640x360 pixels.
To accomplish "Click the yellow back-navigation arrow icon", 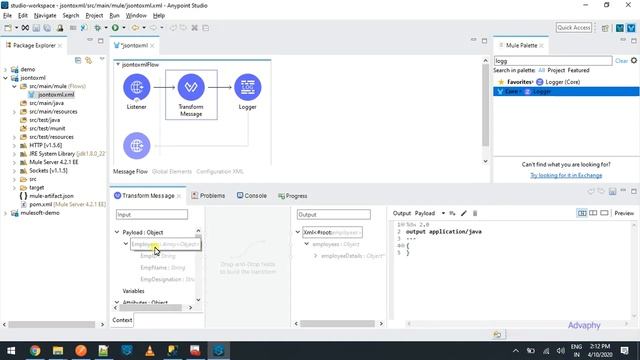I will click(x=135, y=28).
